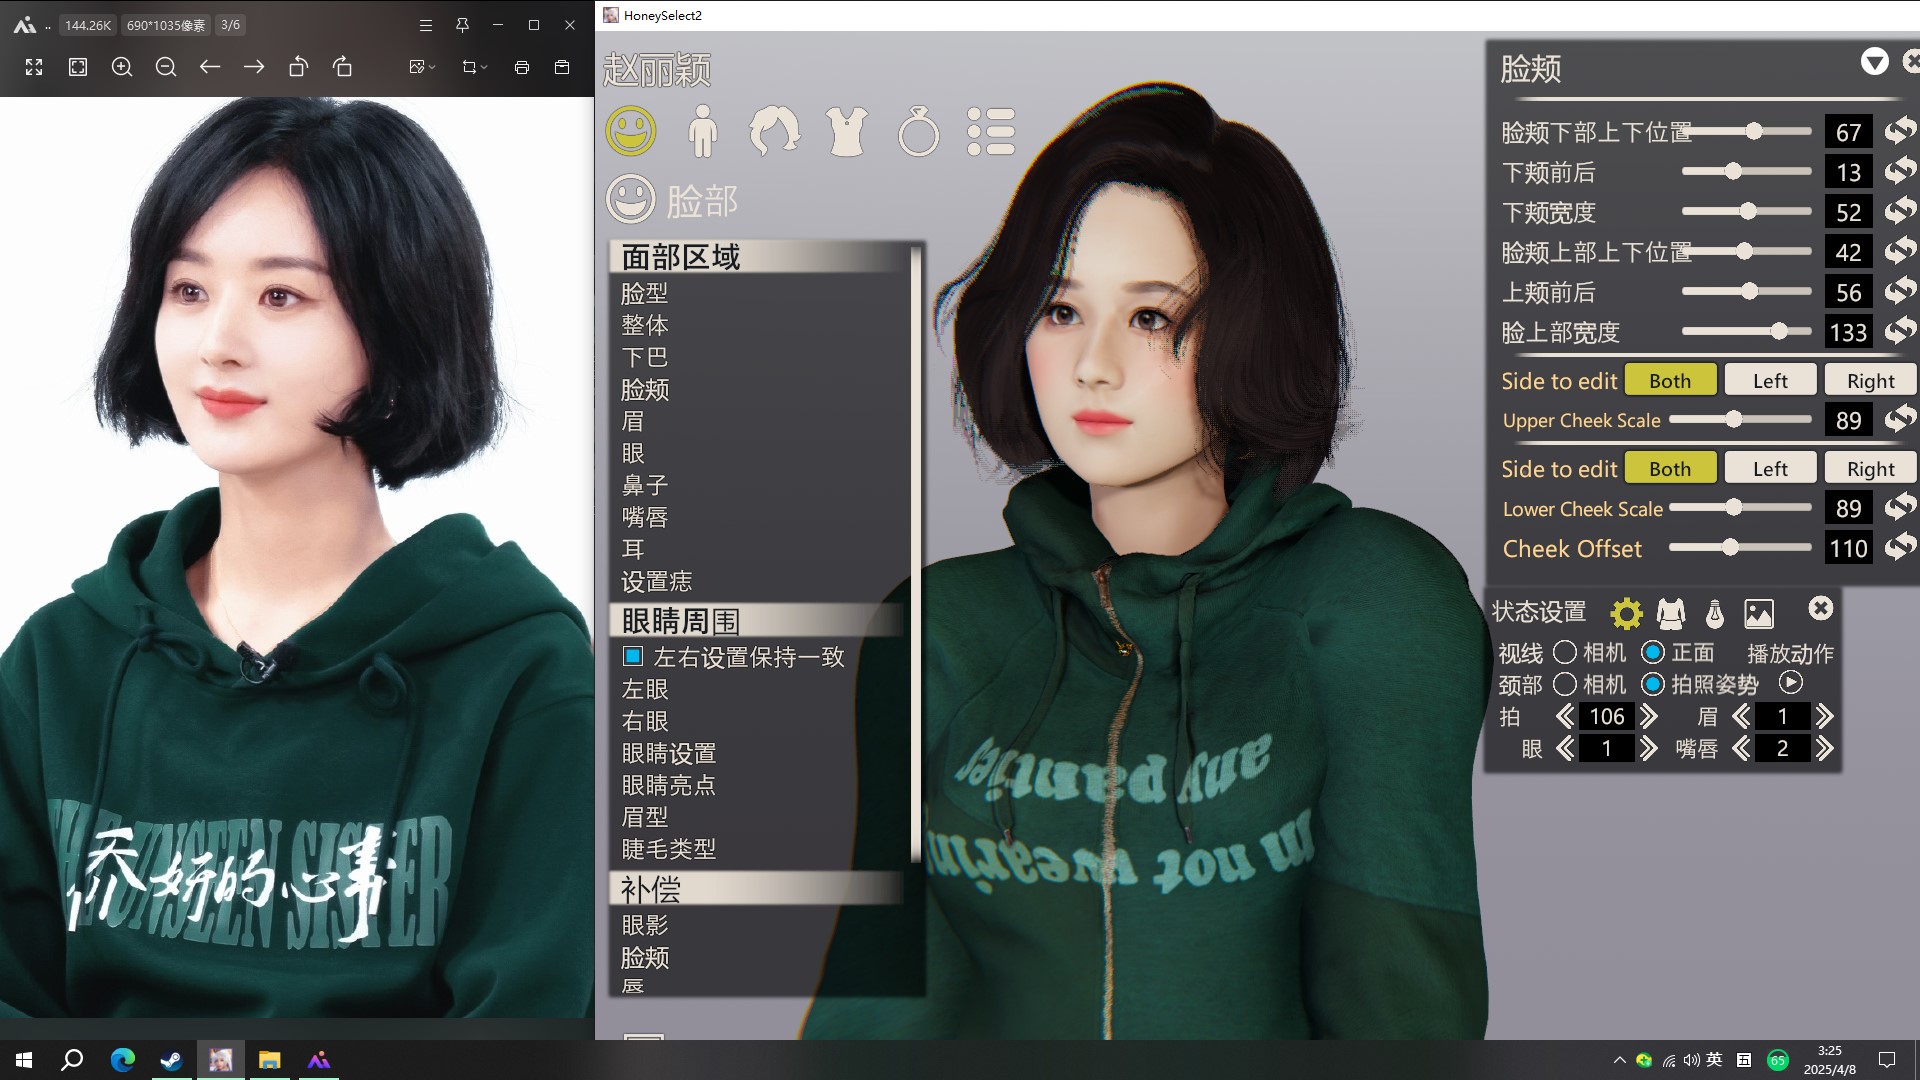This screenshot has height=1080, width=1920.
Task: Increase the 拍 pose number with the right chevron
Action: click(x=1649, y=717)
